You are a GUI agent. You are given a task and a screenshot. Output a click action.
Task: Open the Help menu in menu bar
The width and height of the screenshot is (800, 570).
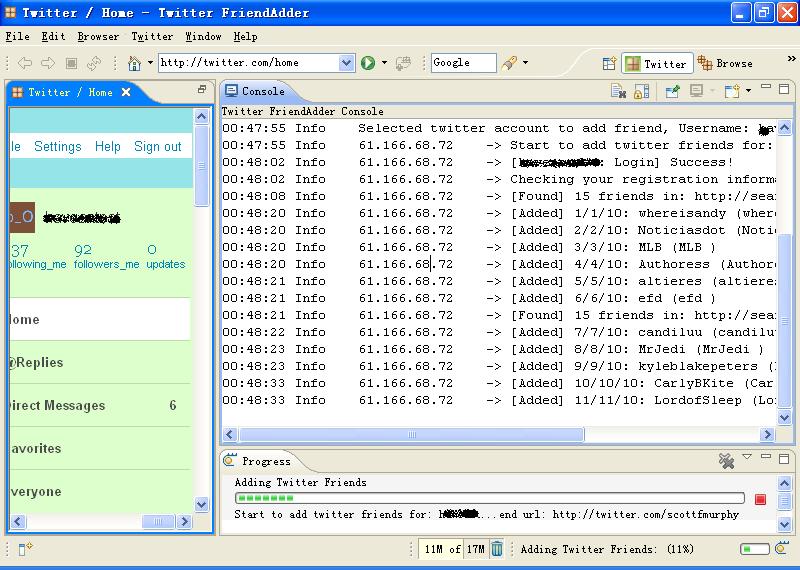[245, 36]
